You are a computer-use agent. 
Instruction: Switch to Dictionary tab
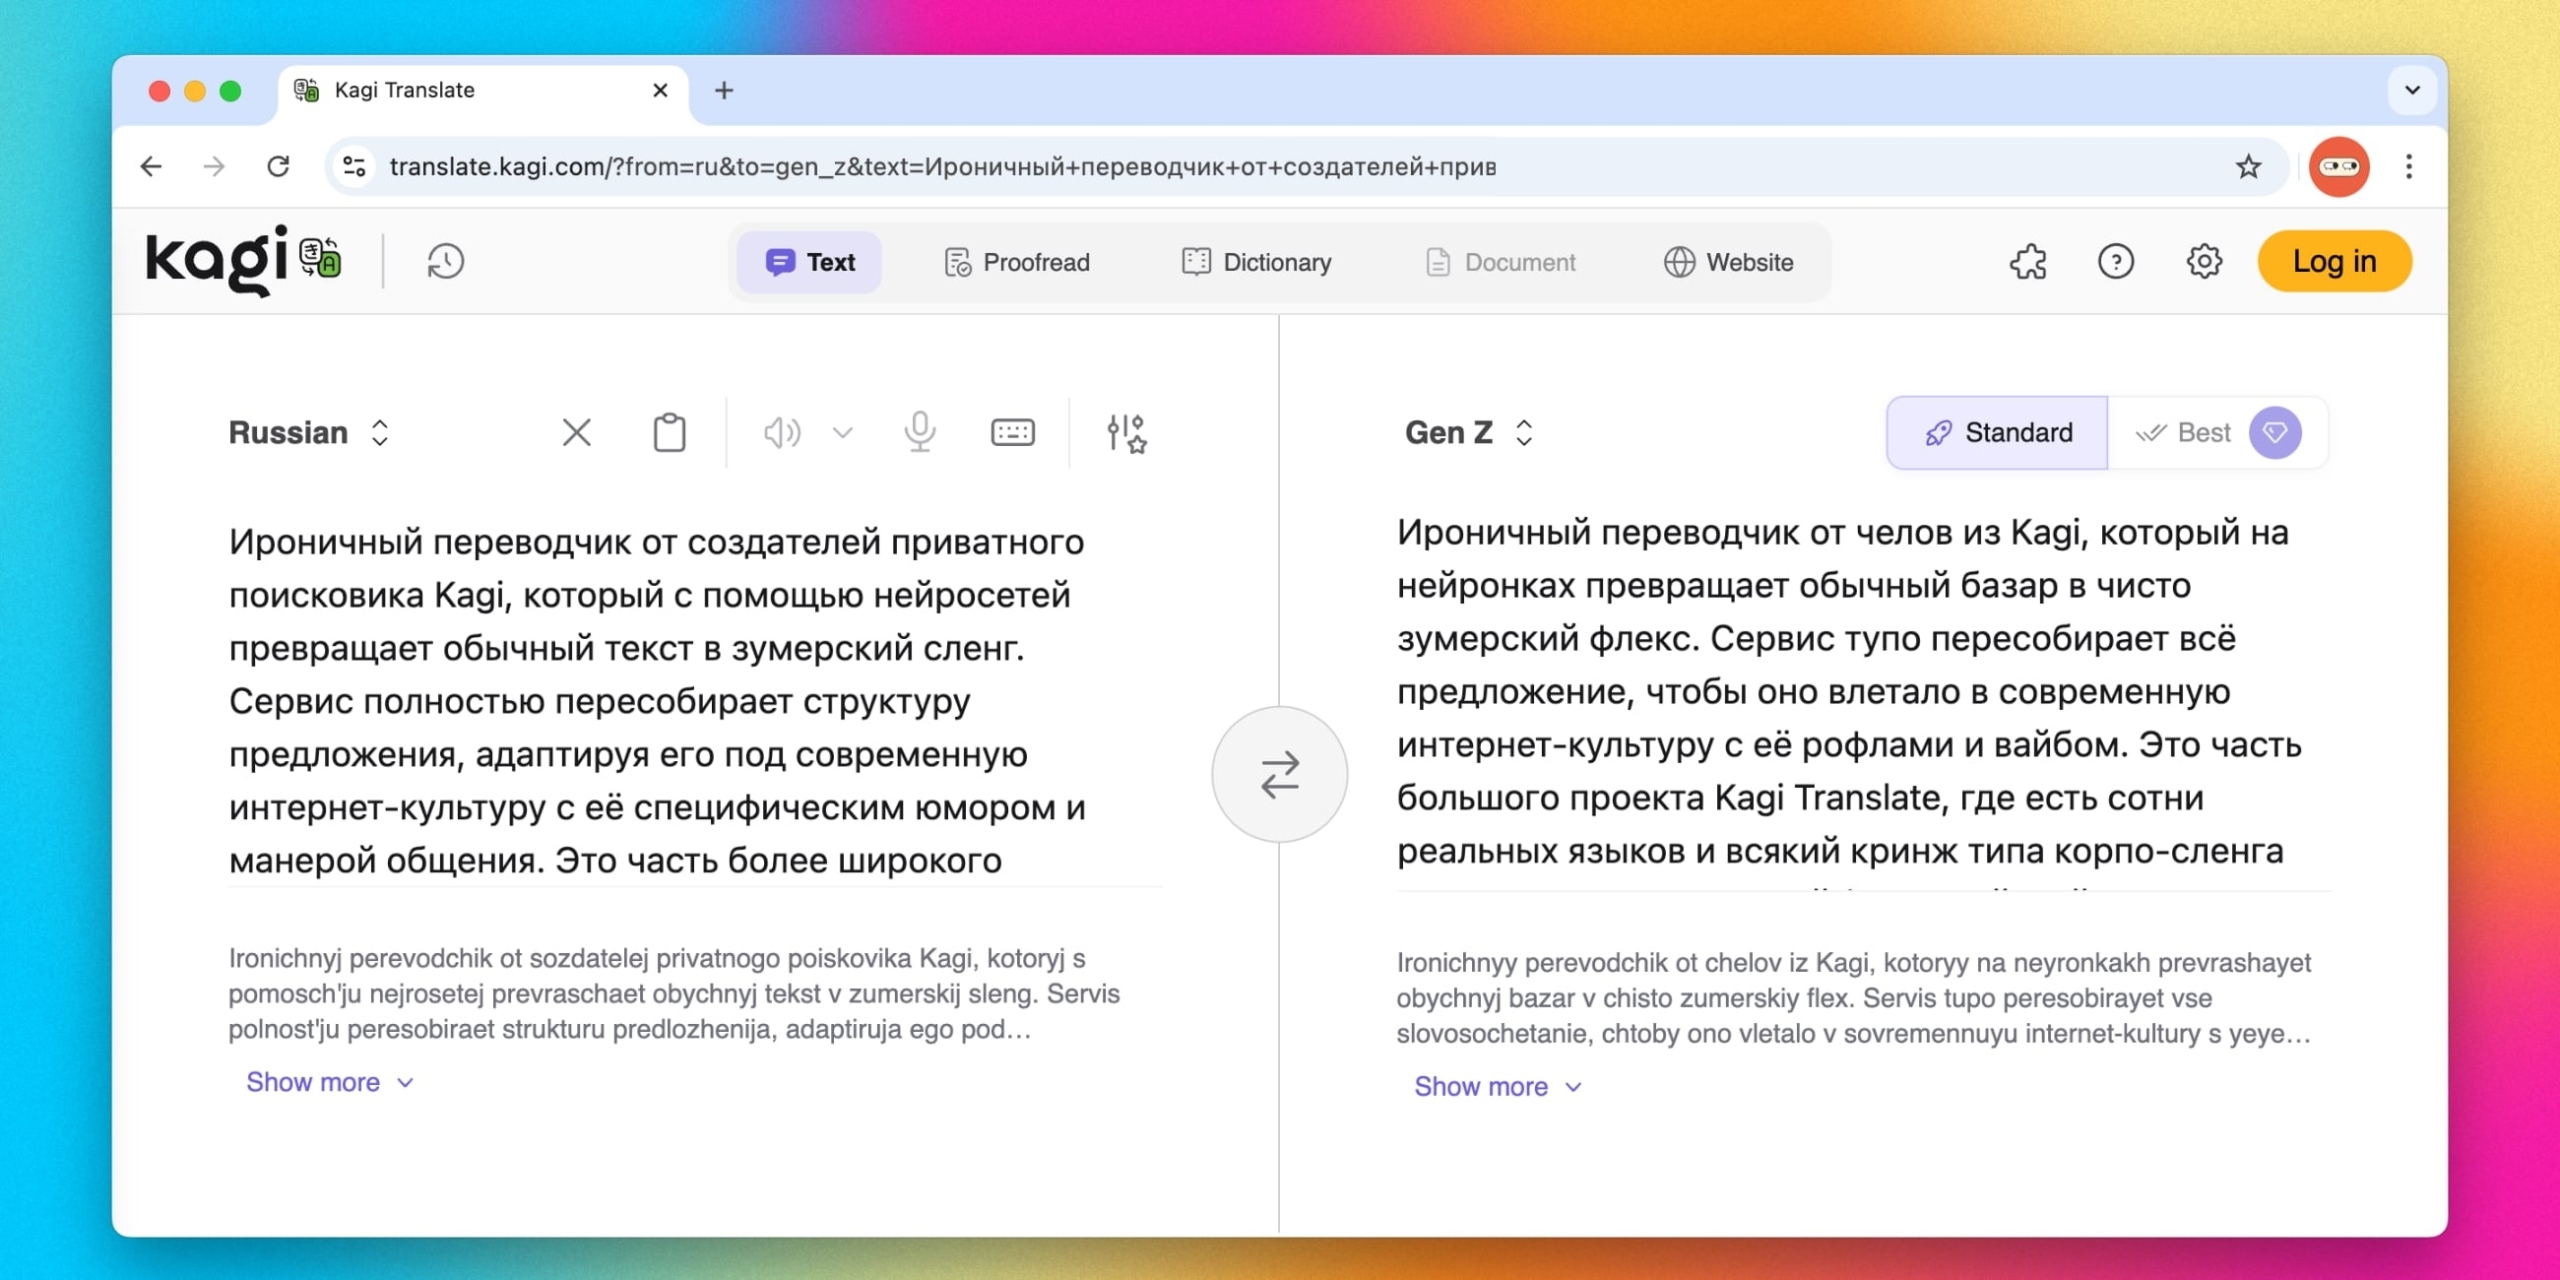coord(1256,262)
